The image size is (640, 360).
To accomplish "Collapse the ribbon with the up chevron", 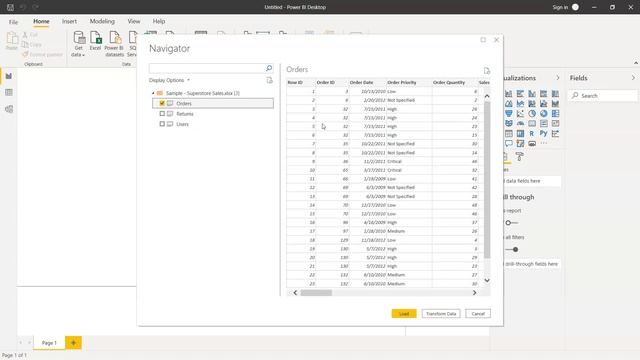I will [636, 63].
